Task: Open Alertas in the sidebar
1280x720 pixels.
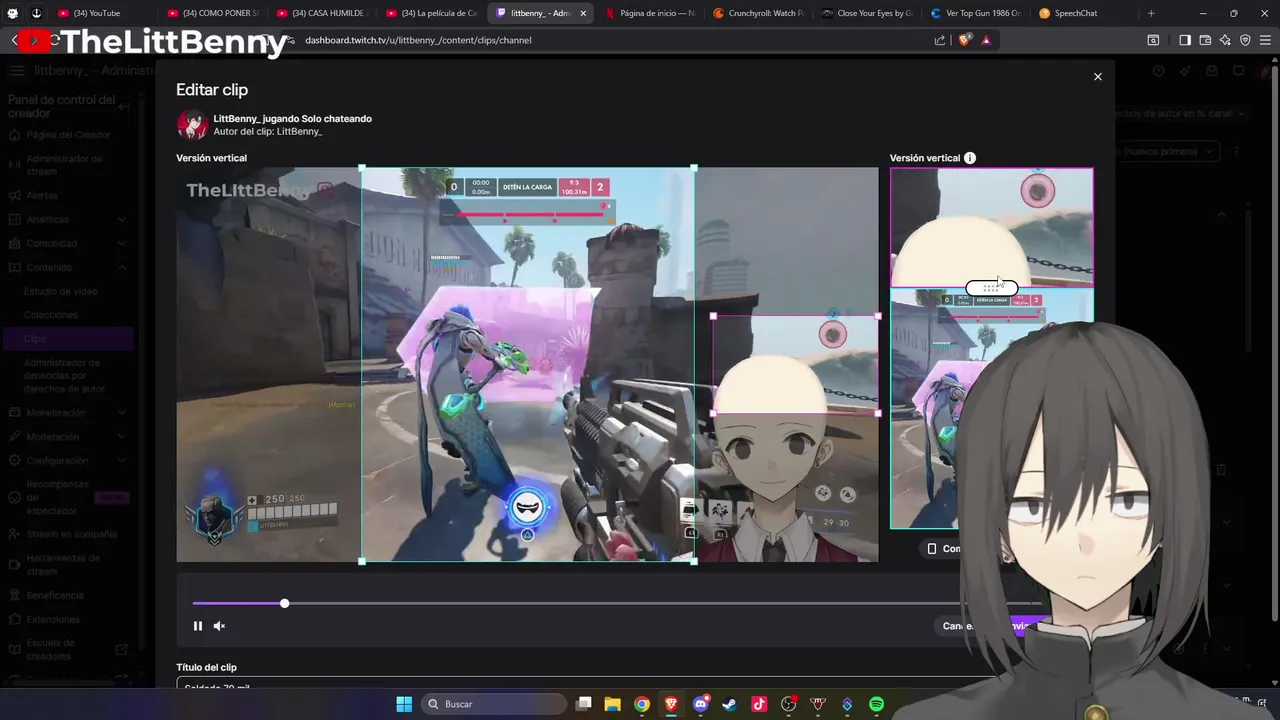Action: [x=68, y=195]
